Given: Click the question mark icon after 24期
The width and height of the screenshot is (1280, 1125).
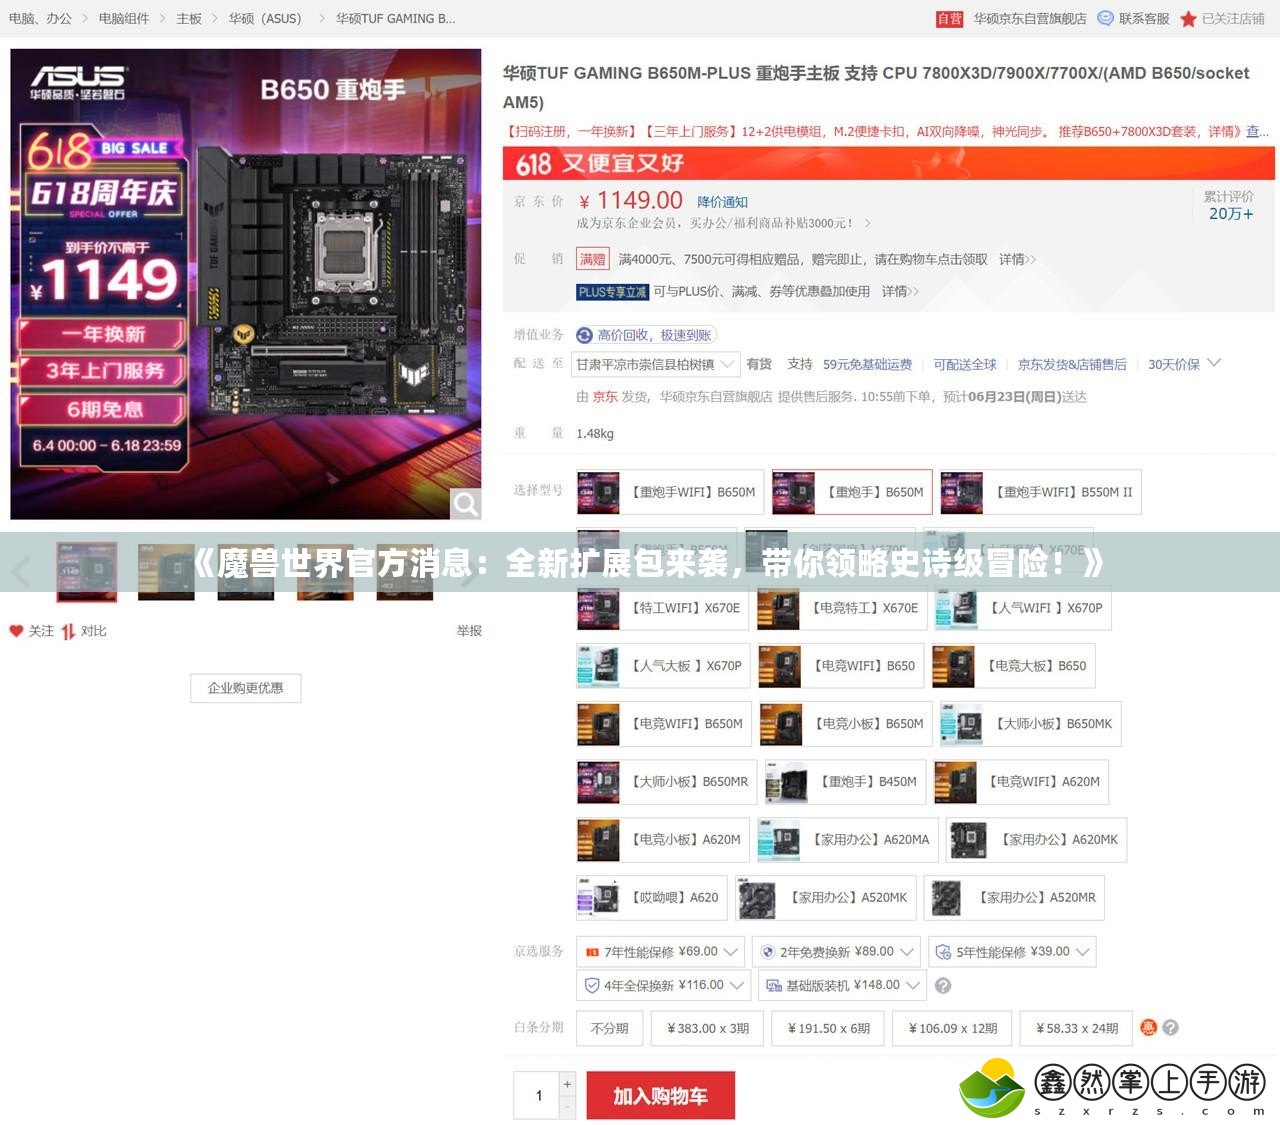Looking at the screenshot, I should 1171,1027.
